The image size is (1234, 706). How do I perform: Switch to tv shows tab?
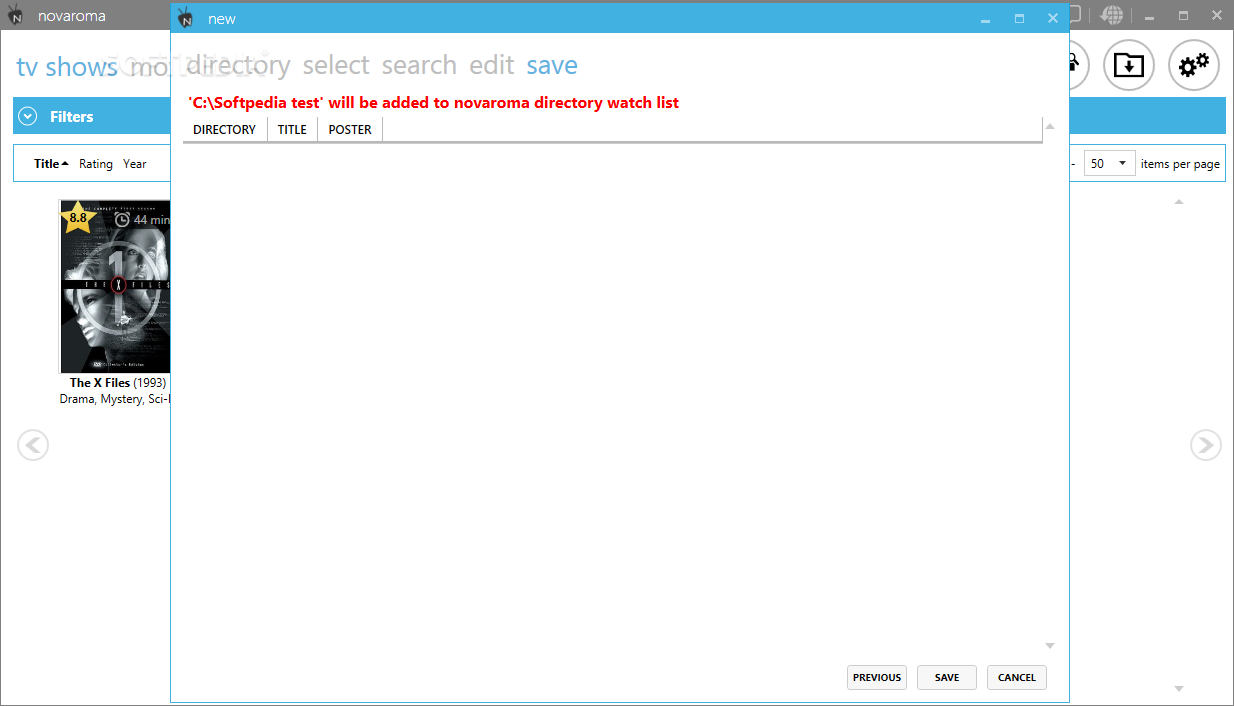[67, 67]
